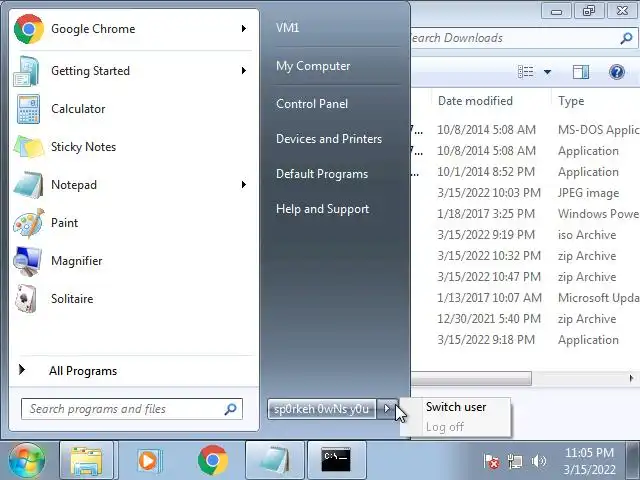Screen dimensions: 640x480
Task: Open Chrome from the taskbar
Action: (x=213, y=460)
